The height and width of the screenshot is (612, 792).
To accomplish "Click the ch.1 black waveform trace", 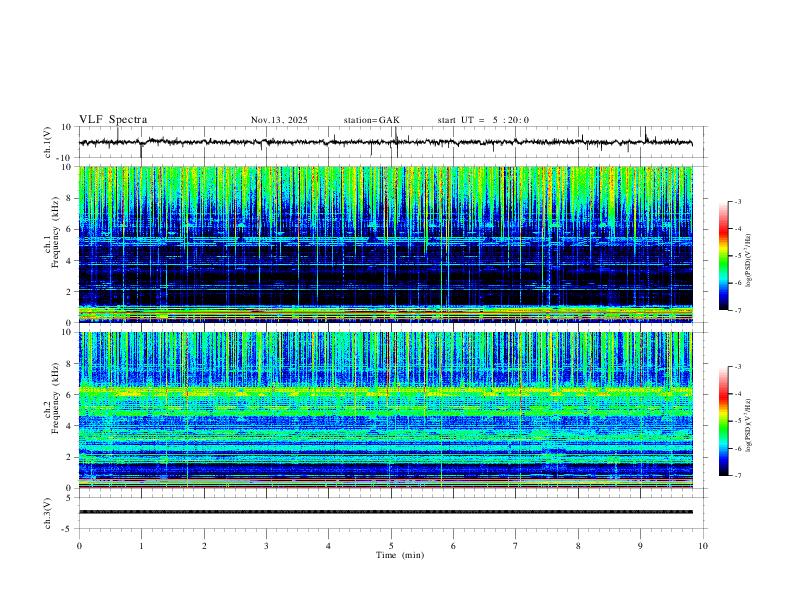I will click(385, 142).
